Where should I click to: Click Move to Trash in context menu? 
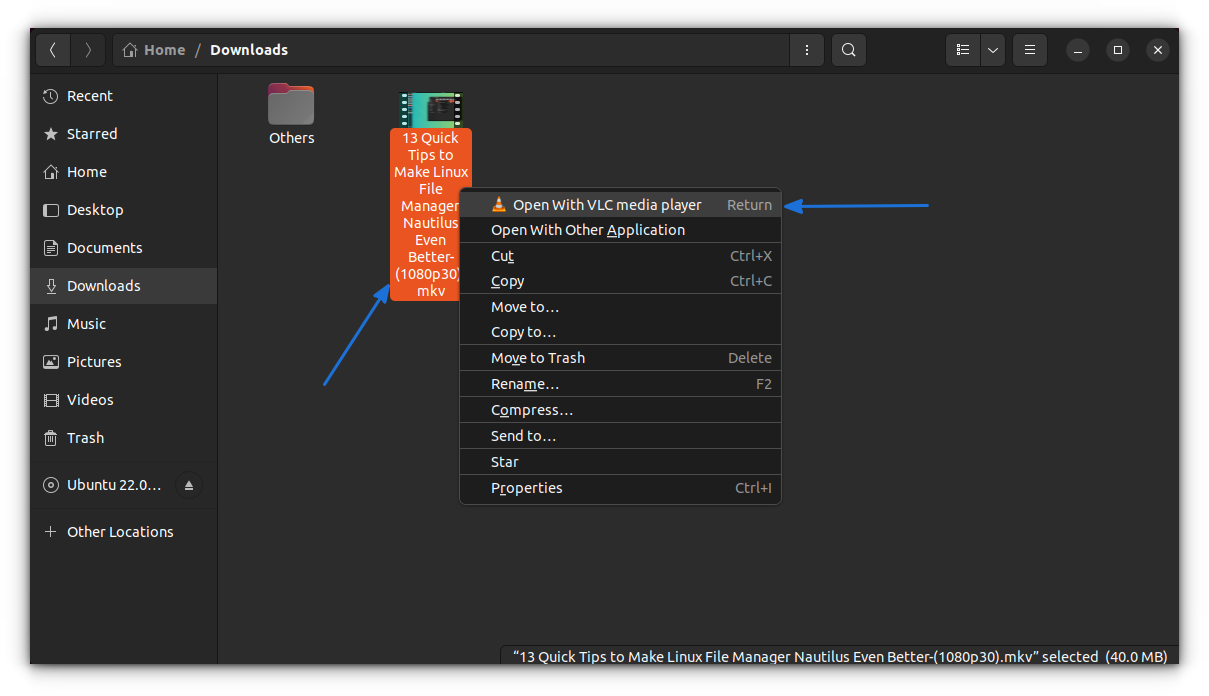click(x=538, y=358)
